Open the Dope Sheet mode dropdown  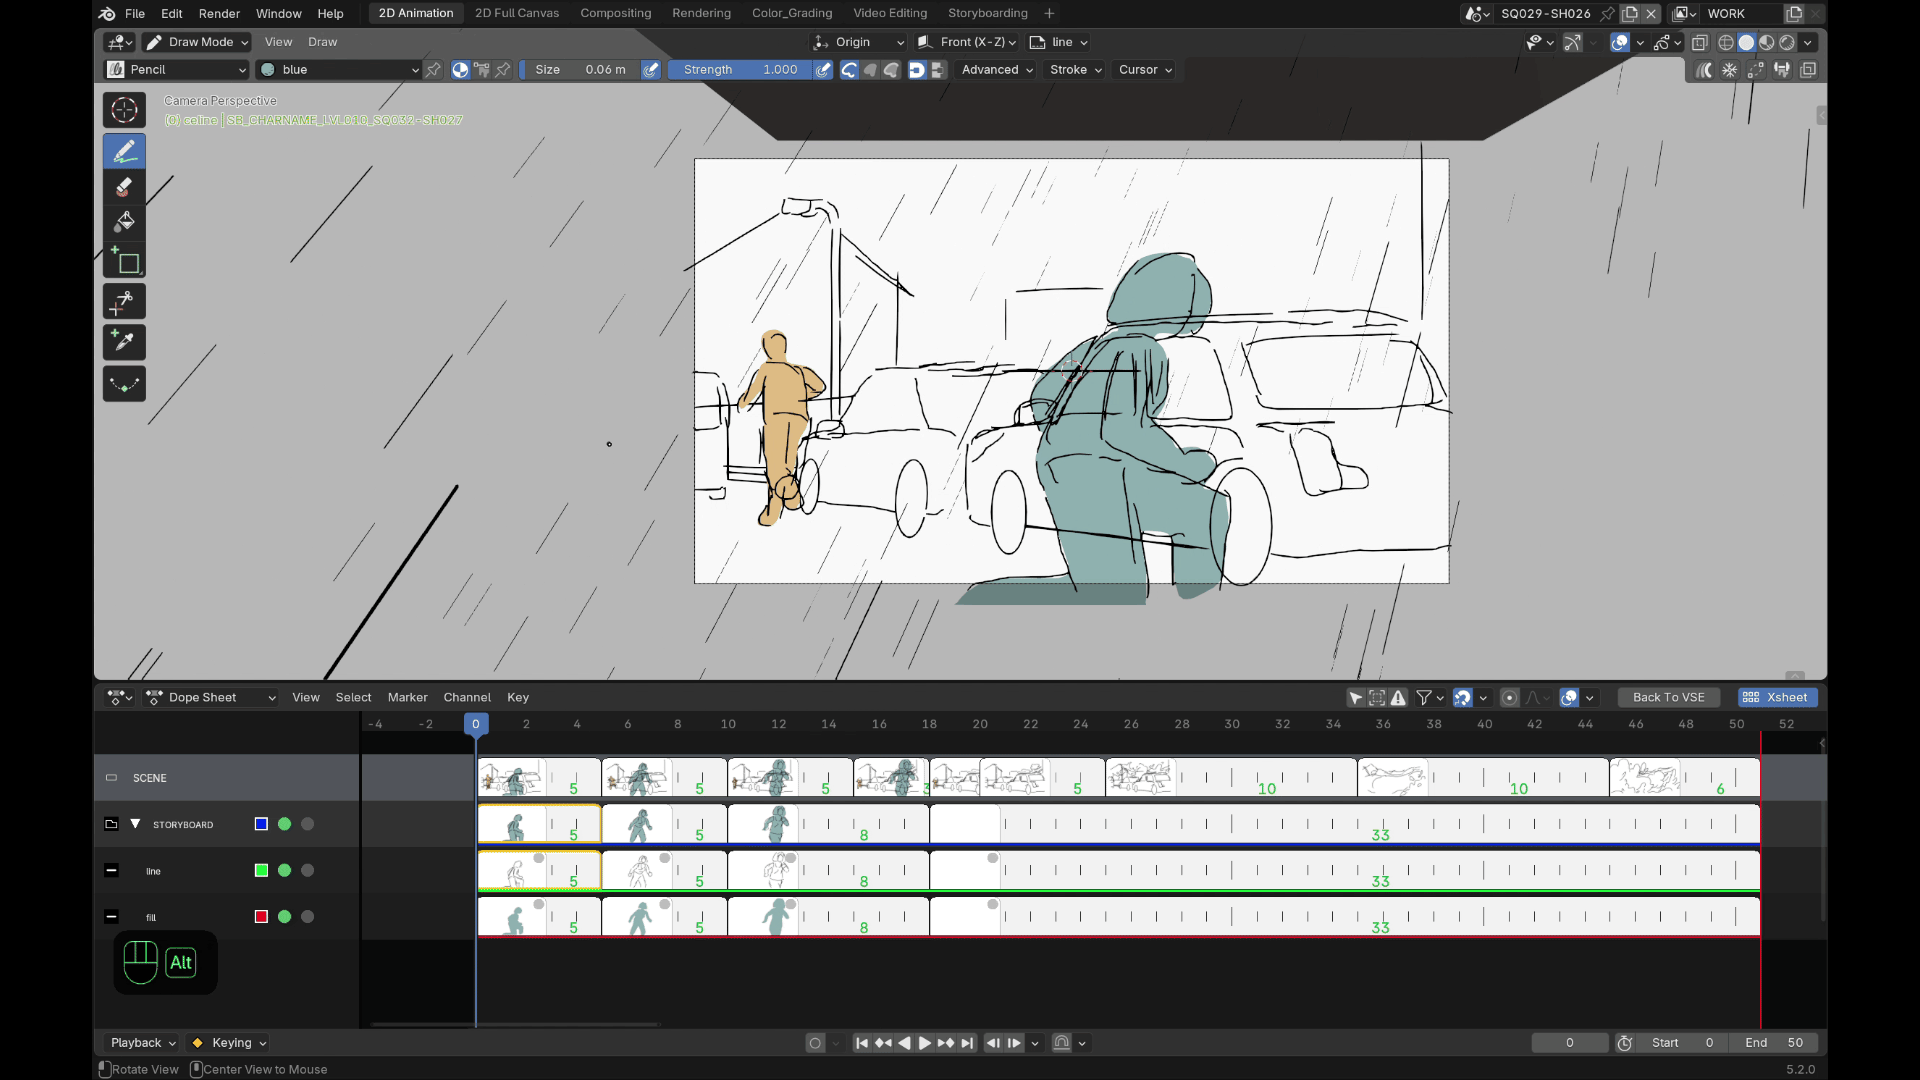[x=211, y=698]
